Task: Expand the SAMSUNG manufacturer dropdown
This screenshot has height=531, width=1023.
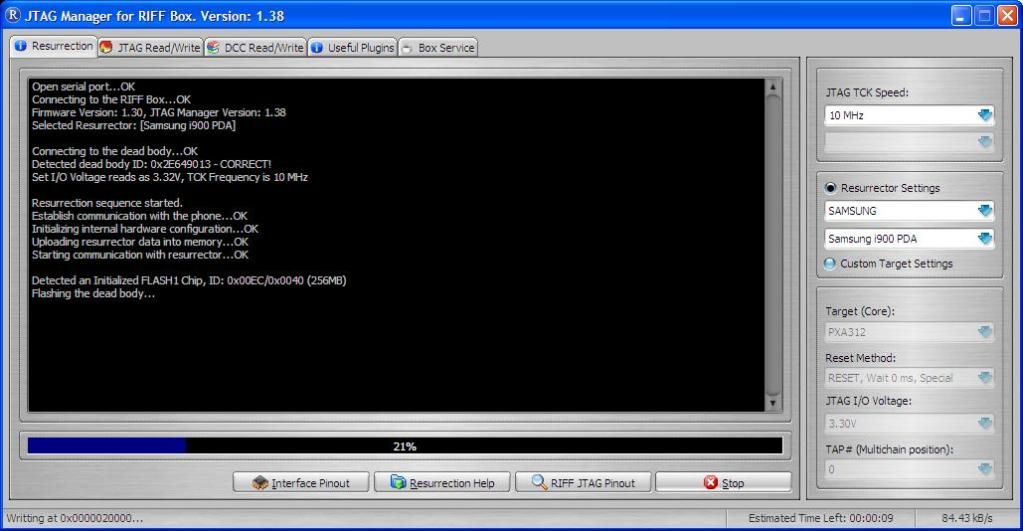Action: [909, 211]
